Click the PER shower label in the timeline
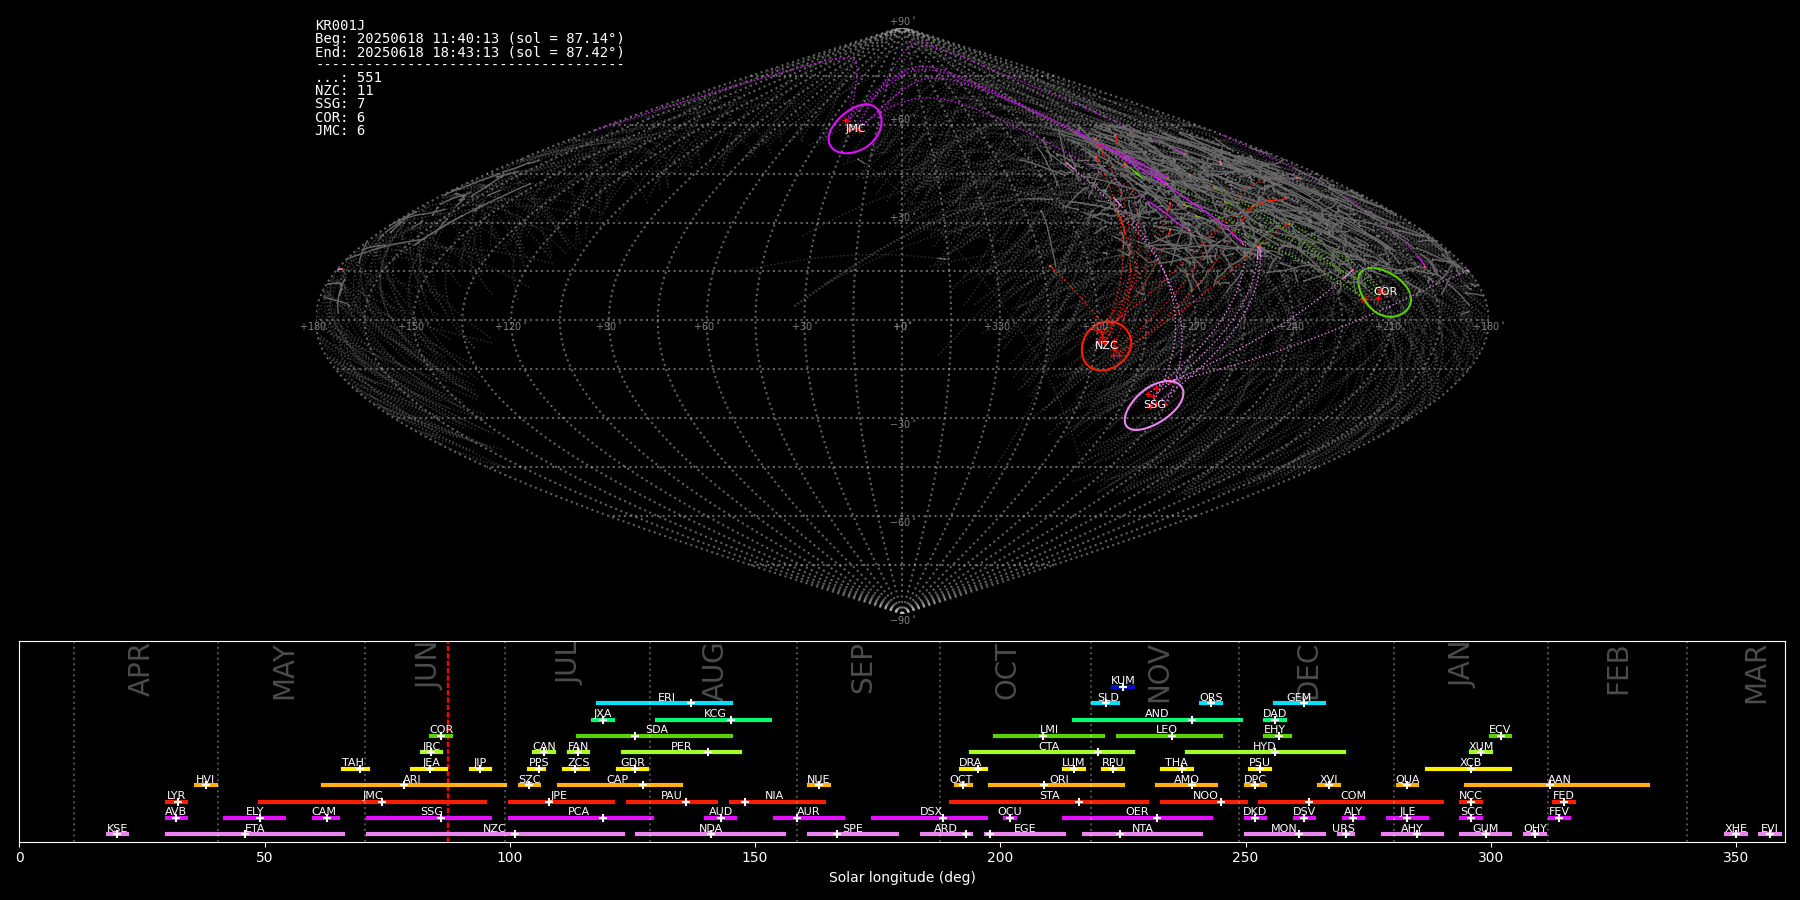The width and height of the screenshot is (1800, 900). point(681,747)
